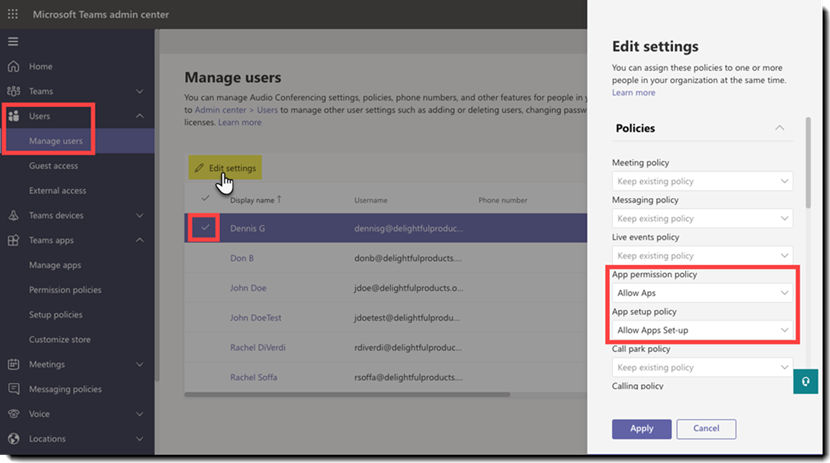The height and width of the screenshot is (463, 830).
Task: Click the horizontal scrollbar under user table
Action: [x=347, y=394]
